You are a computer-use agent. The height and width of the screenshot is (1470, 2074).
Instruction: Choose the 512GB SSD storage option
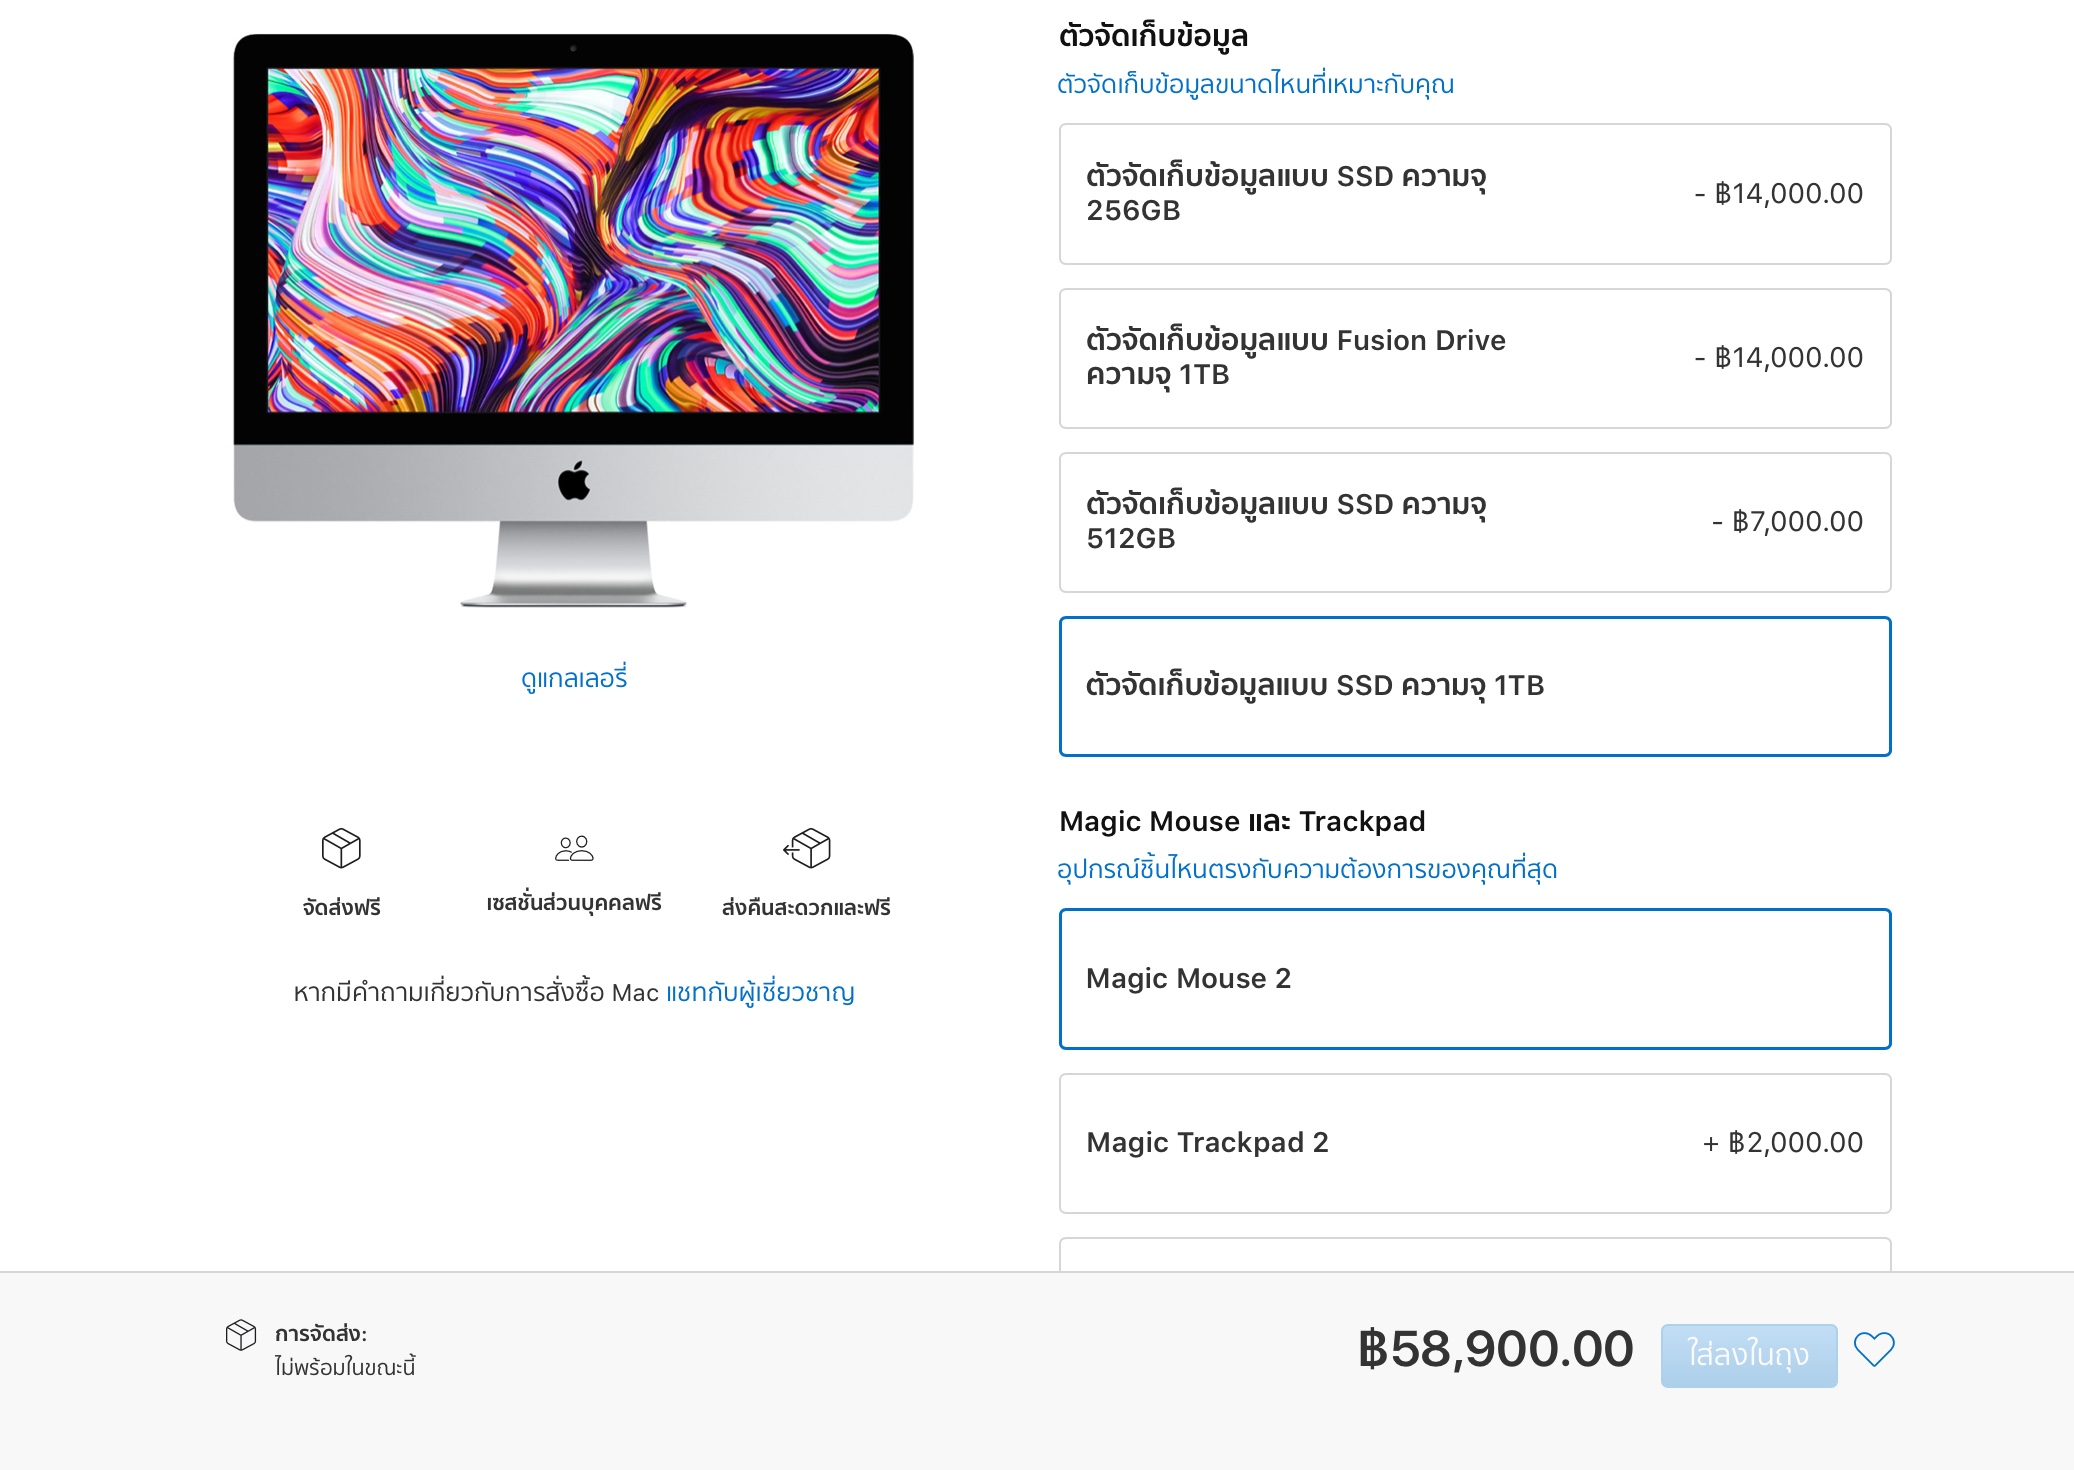[1474, 522]
